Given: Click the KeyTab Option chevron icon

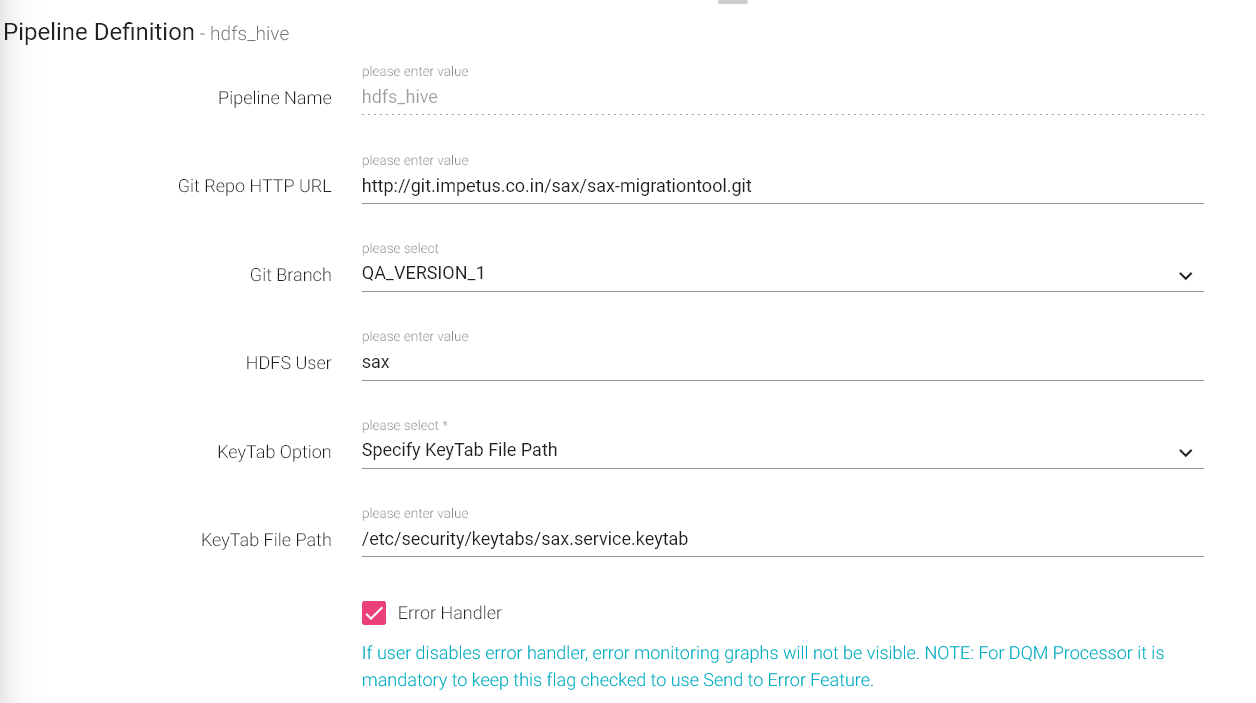Looking at the screenshot, I should [1185, 453].
